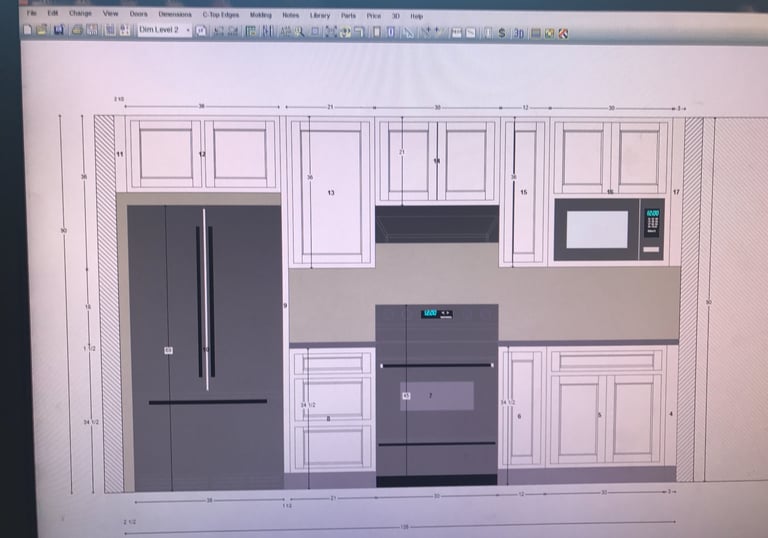The height and width of the screenshot is (538, 768).
Task: Select base cabinet number 5
Action: 606,406
